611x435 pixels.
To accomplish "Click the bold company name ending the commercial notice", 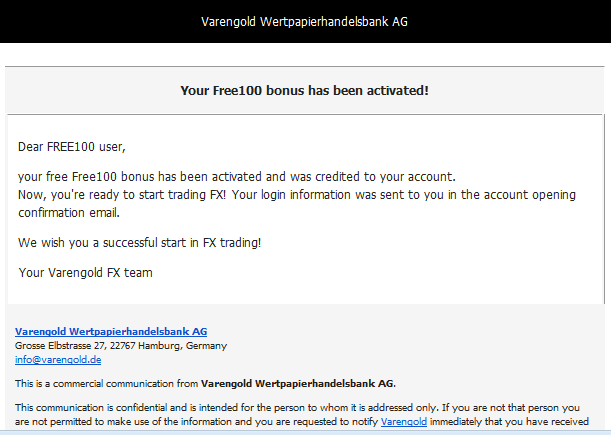I will [298, 384].
